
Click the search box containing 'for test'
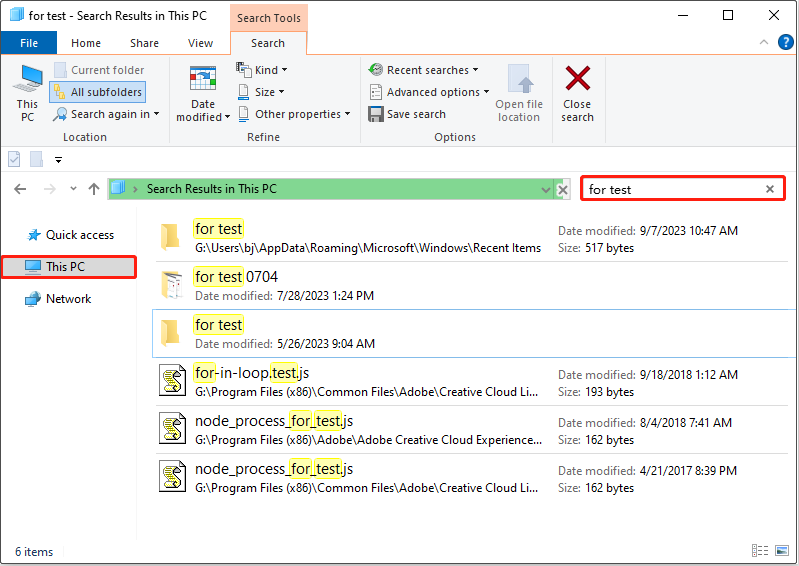click(x=670, y=189)
